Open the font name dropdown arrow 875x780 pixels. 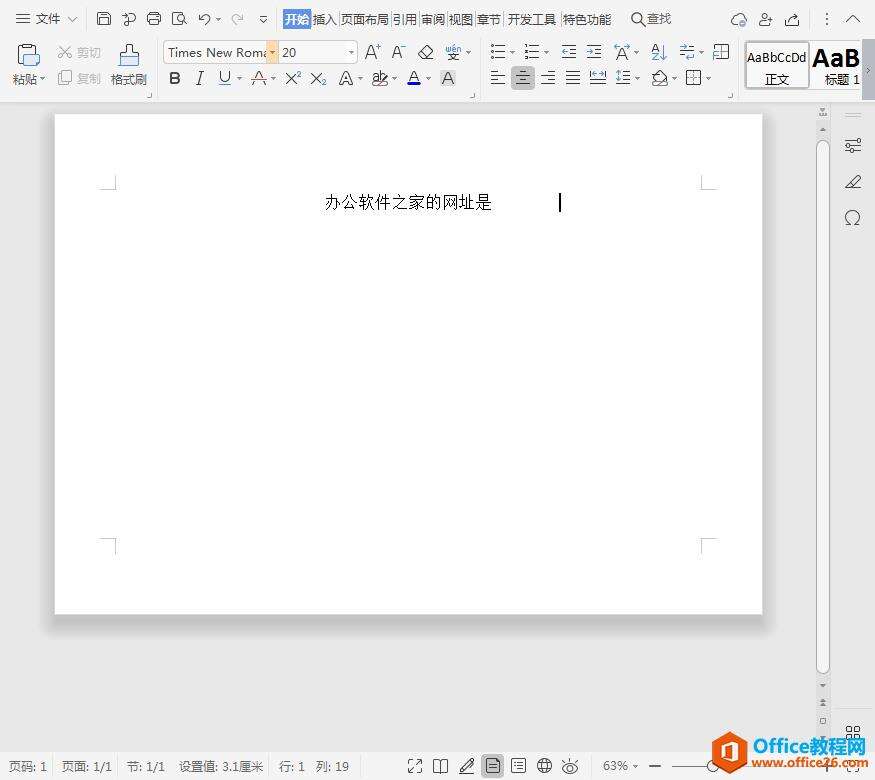[x=272, y=52]
